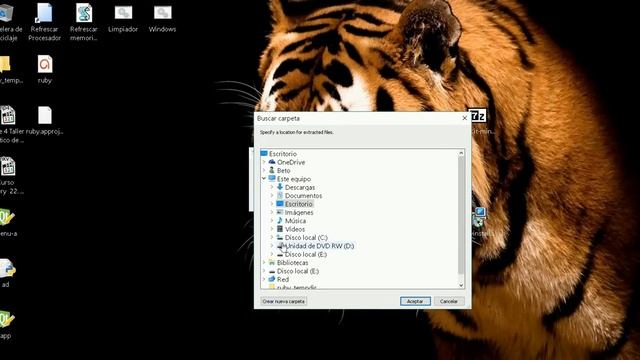Select Unidad de DVD RW (D:)
This screenshot has width=640, height=360.
click(x=319, y=246)
